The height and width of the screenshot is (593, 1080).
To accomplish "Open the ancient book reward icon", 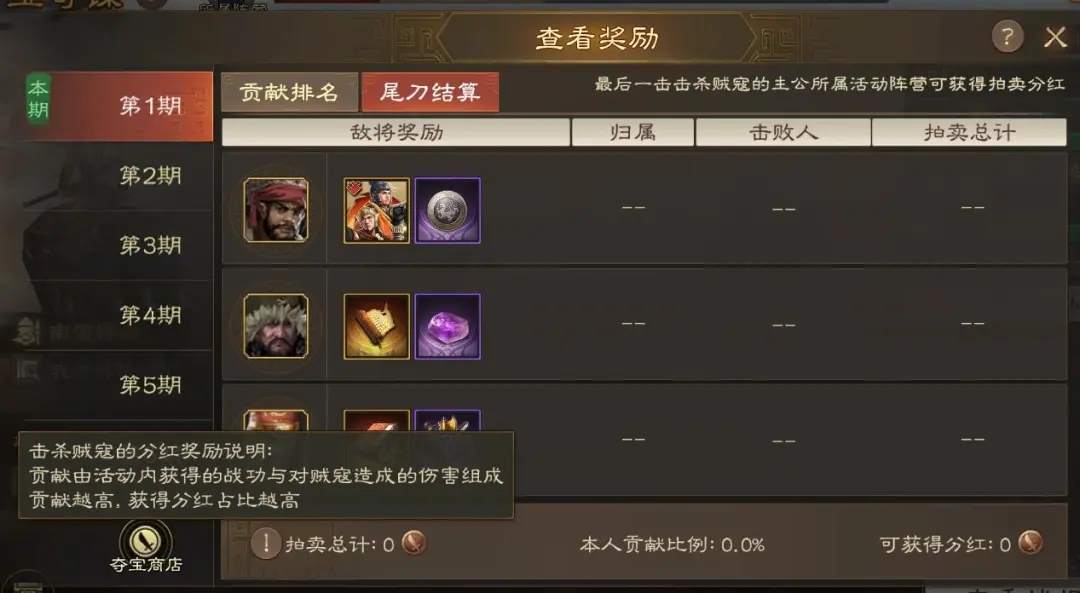I will (x=376, y=326).
